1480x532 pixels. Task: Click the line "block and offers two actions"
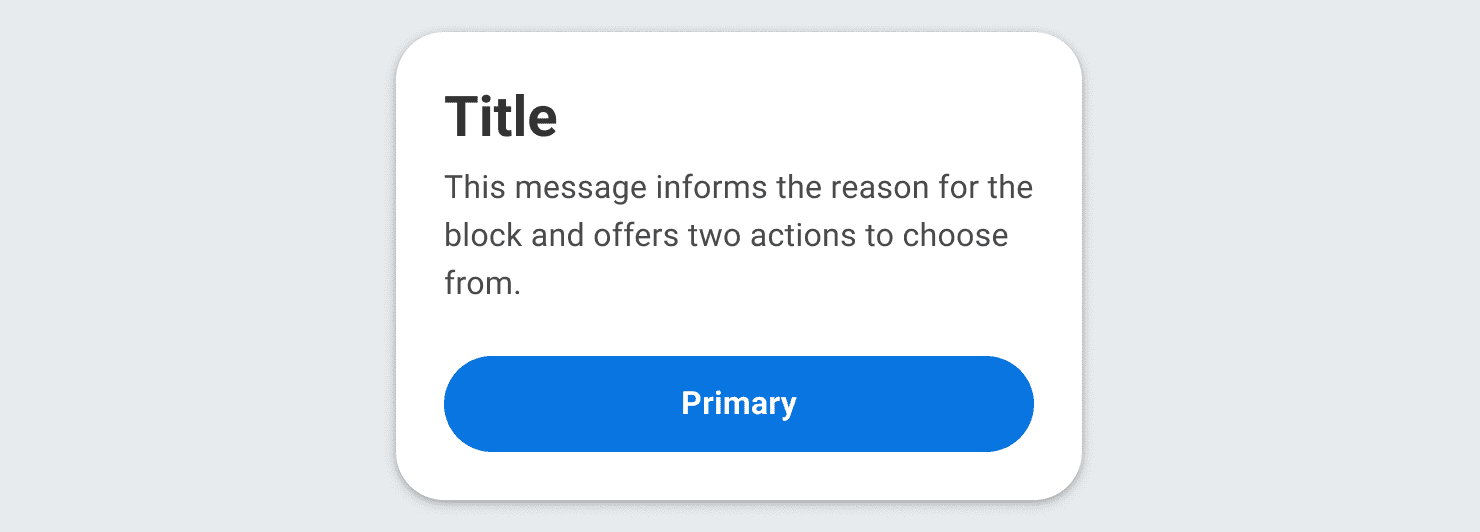point(726,235)
